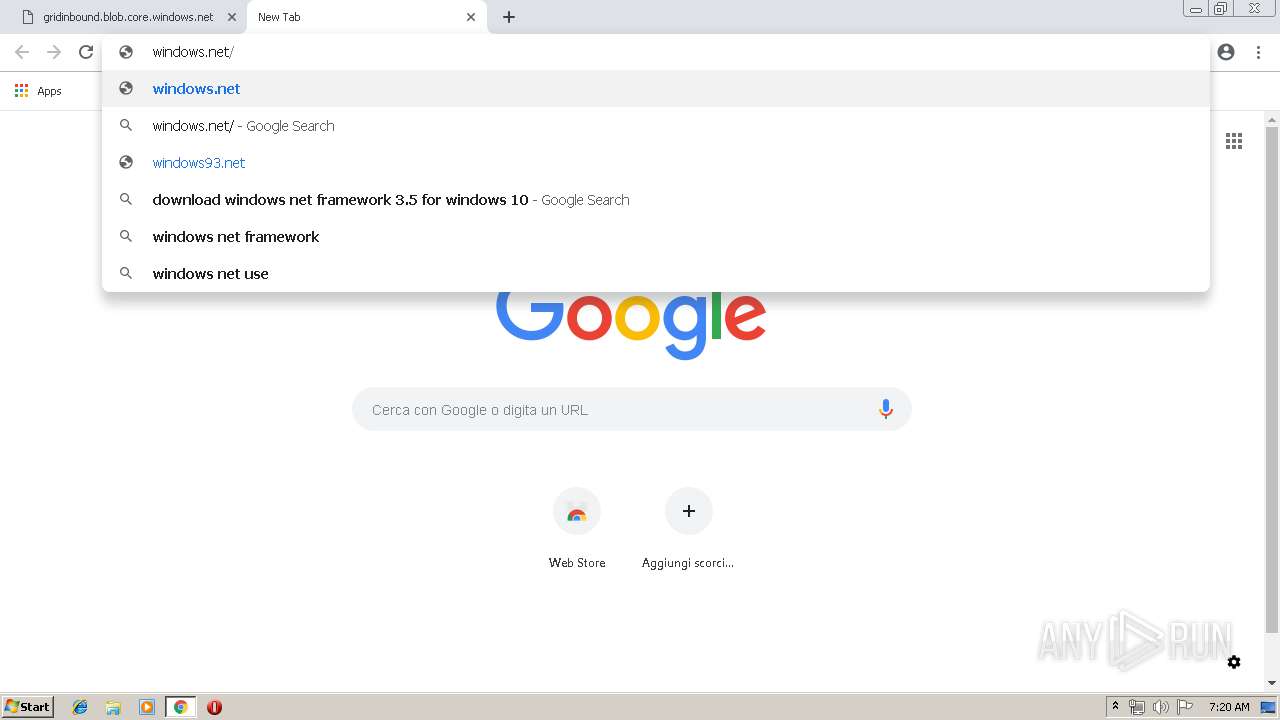Show hidden system tray icons arrow
The width and height of the screenshot is (1280, 720).
tap(1115, 706)
